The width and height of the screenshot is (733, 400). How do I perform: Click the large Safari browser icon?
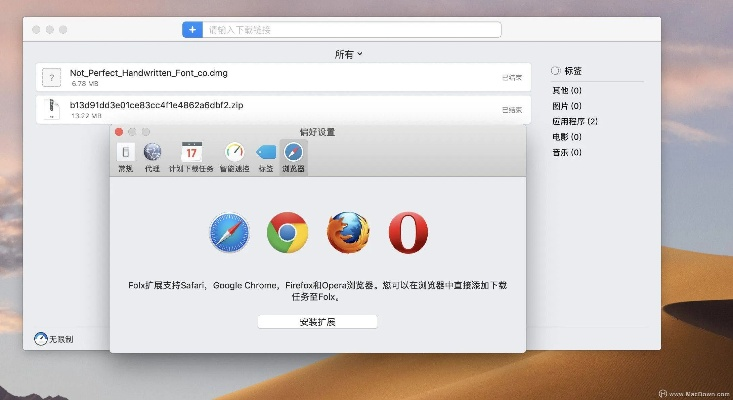(x=229, y=232)
